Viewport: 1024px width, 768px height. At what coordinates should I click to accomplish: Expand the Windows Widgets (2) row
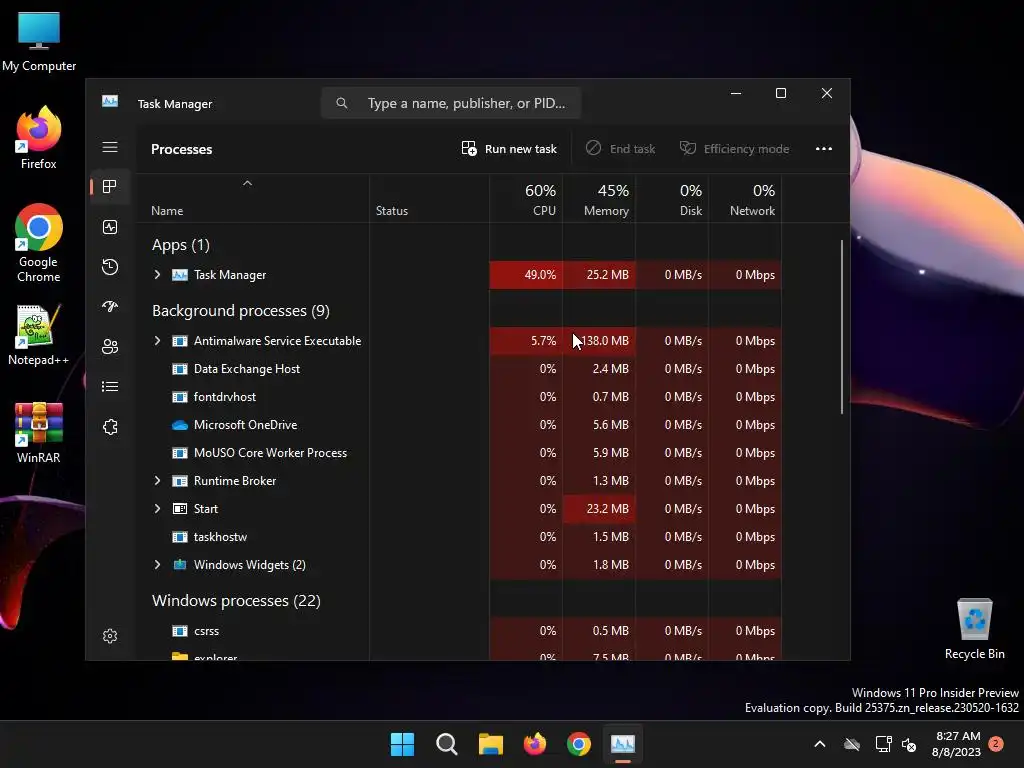tap(157, 565)
